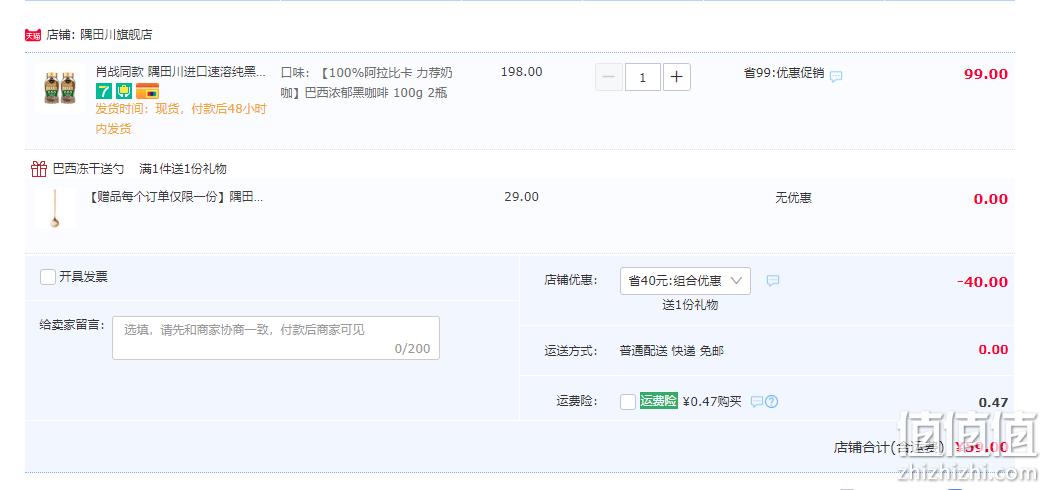Click the comment icon beside store discount dropdown
1047x490 pixels.
773,281
